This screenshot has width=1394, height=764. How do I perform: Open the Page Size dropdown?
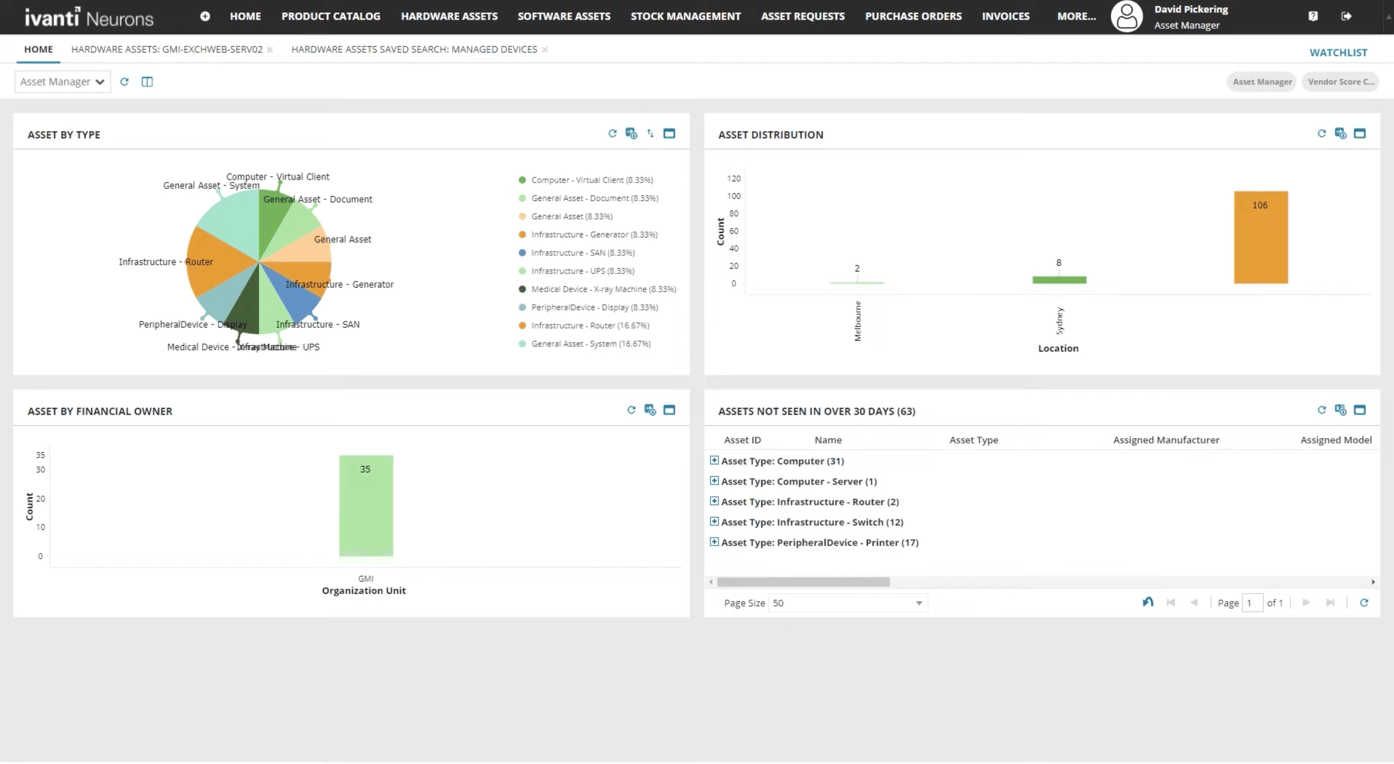click(918, 602)
